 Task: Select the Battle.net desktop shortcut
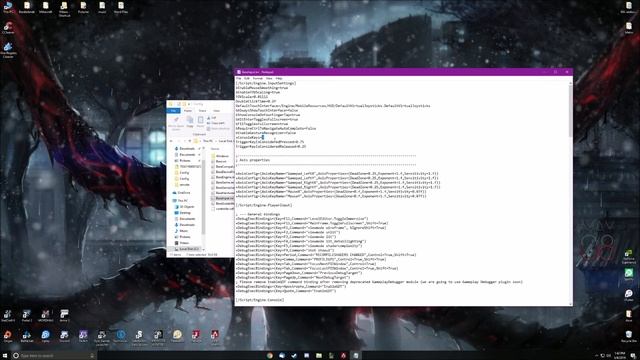click(x=27, y=336)
